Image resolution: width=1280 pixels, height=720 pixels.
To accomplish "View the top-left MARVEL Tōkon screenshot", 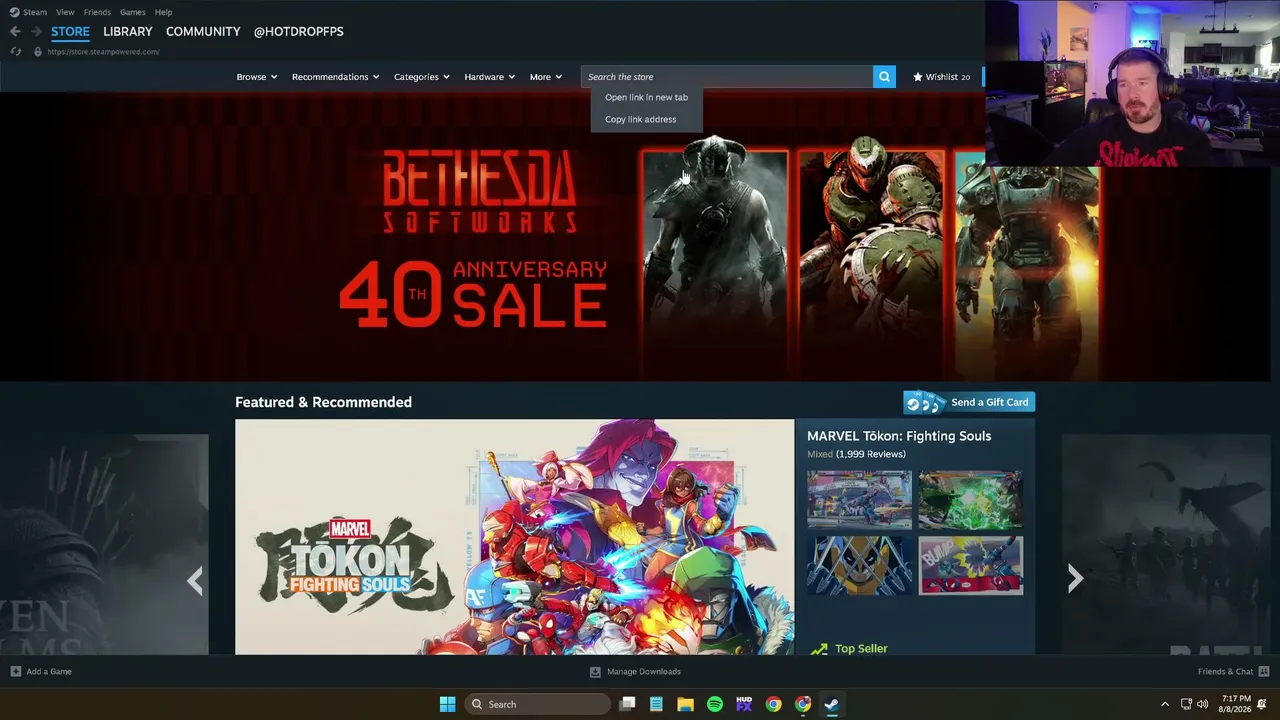I will (860, 499).
